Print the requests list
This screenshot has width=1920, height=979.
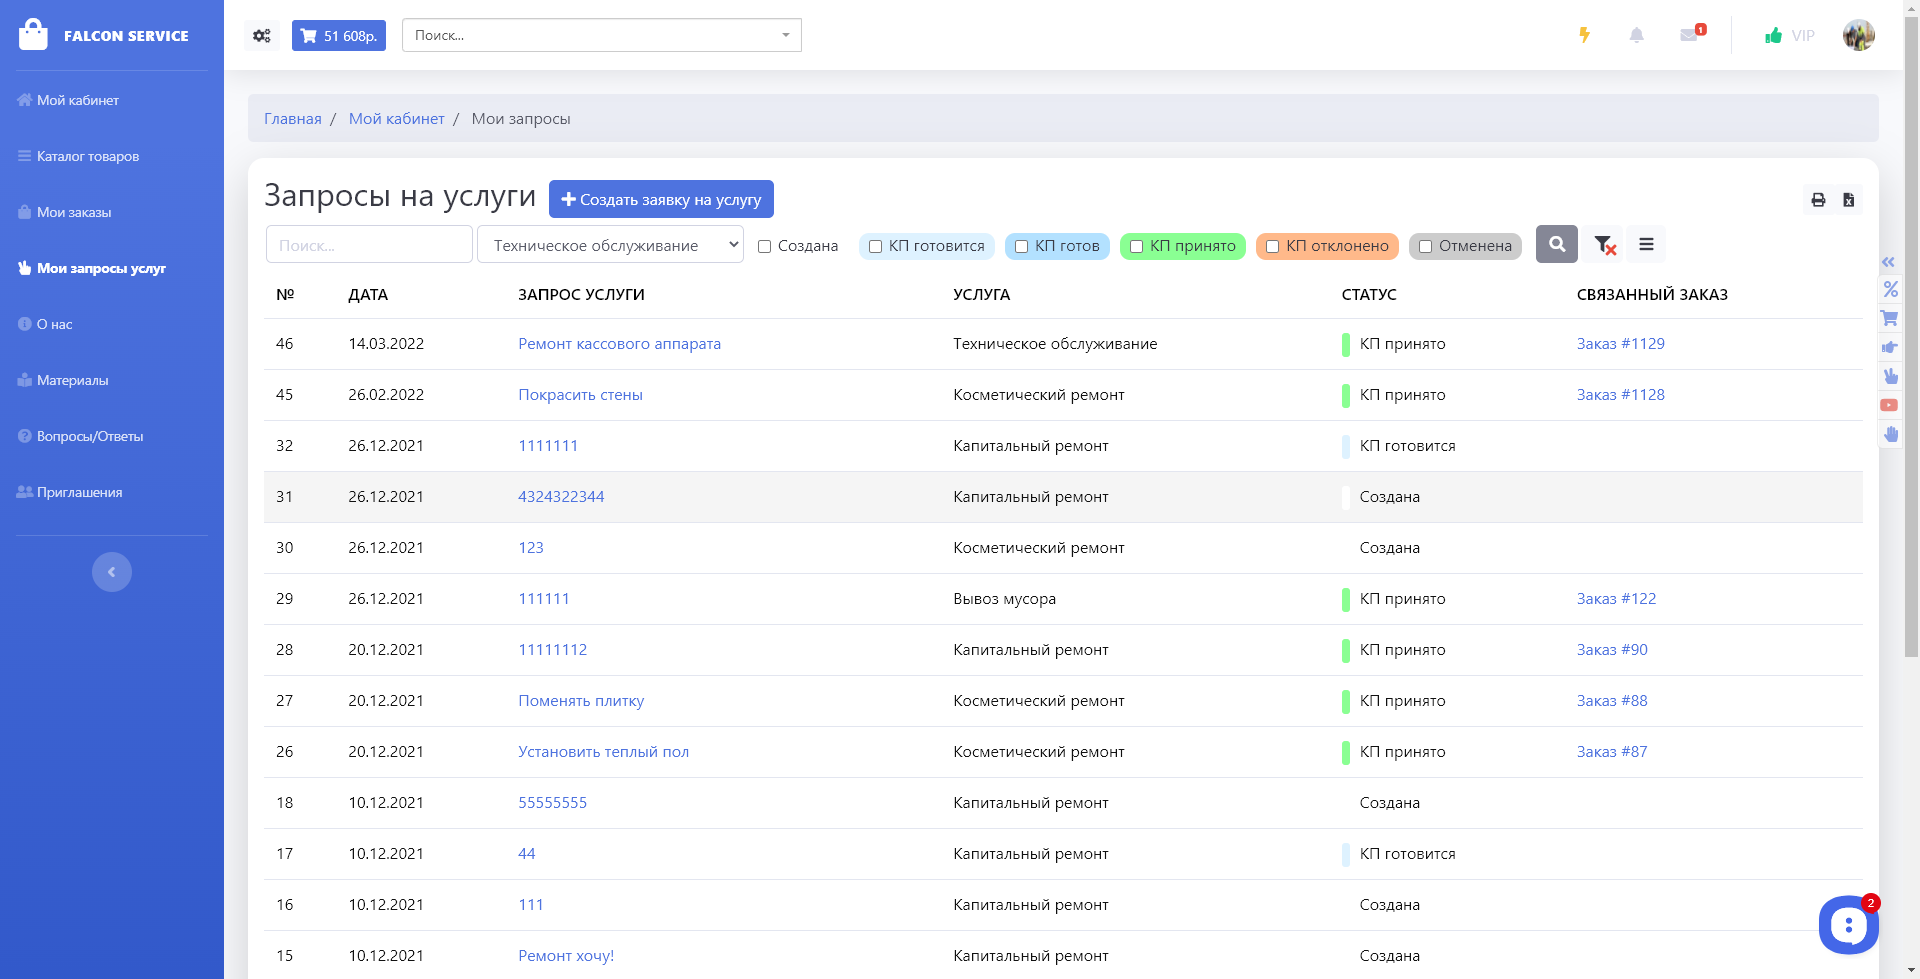click(1818, 200)
